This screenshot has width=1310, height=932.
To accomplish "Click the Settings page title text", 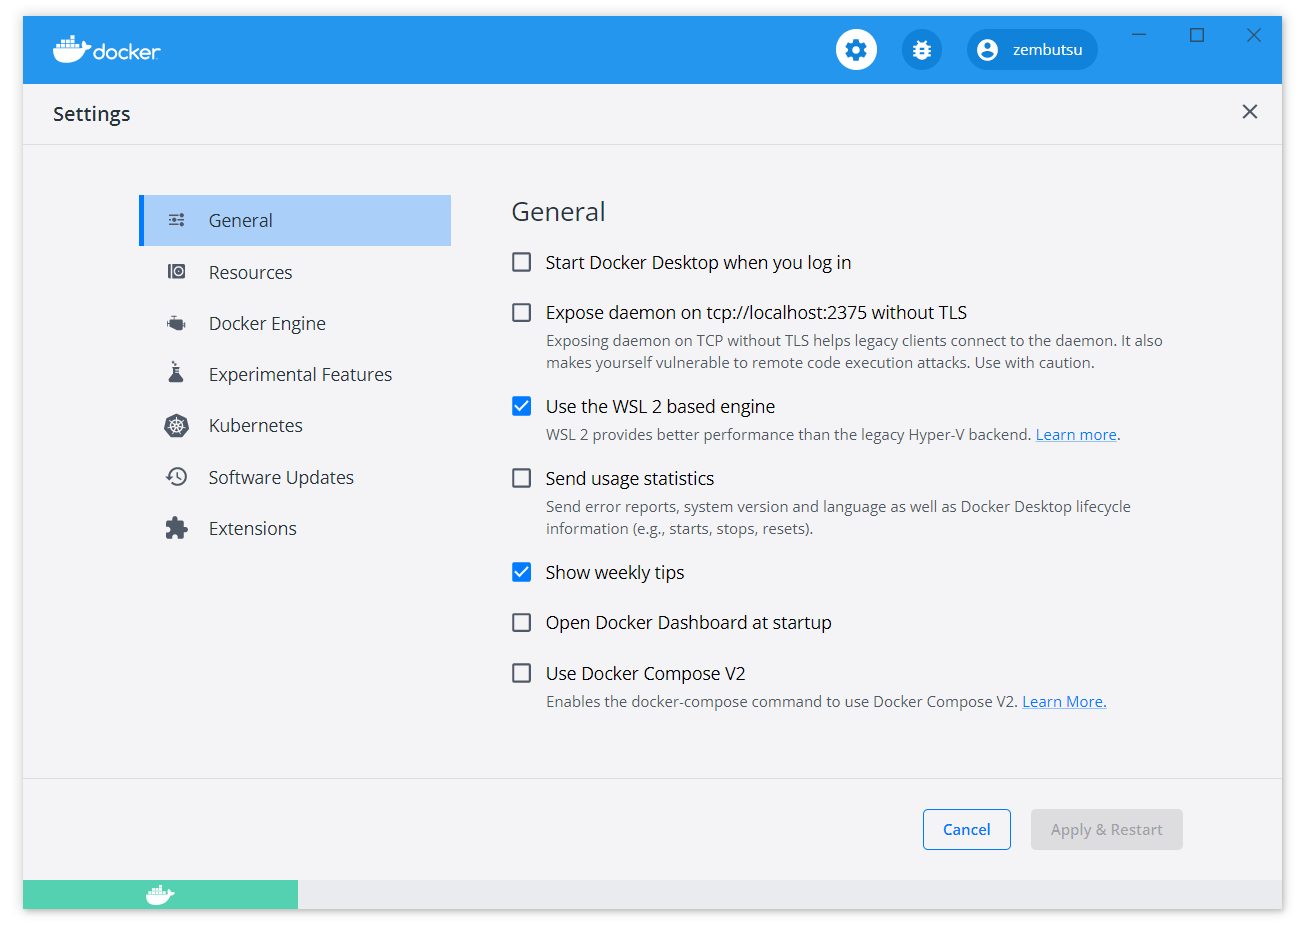I will tap(92, 114).
